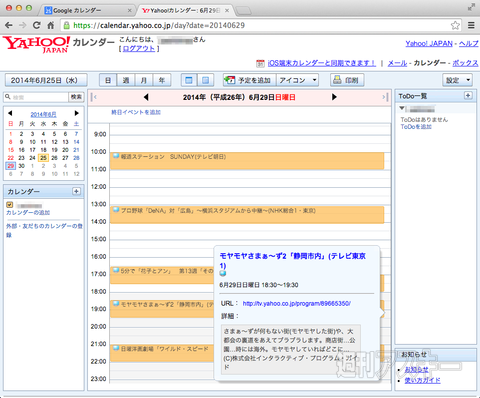This screenshot has height=398, width=480.
Task: Click 終日イベントを追加 link
Action: click(136, 112)
